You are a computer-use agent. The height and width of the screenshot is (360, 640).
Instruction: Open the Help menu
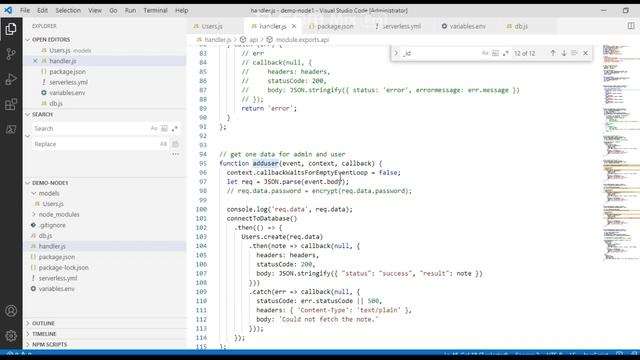tap(182, 10)
